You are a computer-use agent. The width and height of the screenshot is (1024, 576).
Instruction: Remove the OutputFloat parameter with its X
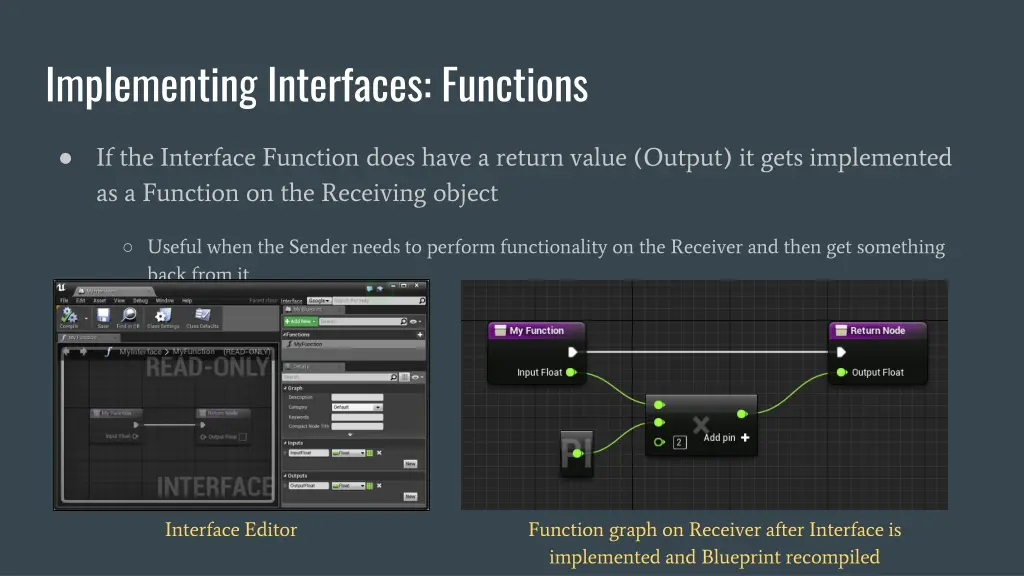pyautogui.click(x=379, y=485)
